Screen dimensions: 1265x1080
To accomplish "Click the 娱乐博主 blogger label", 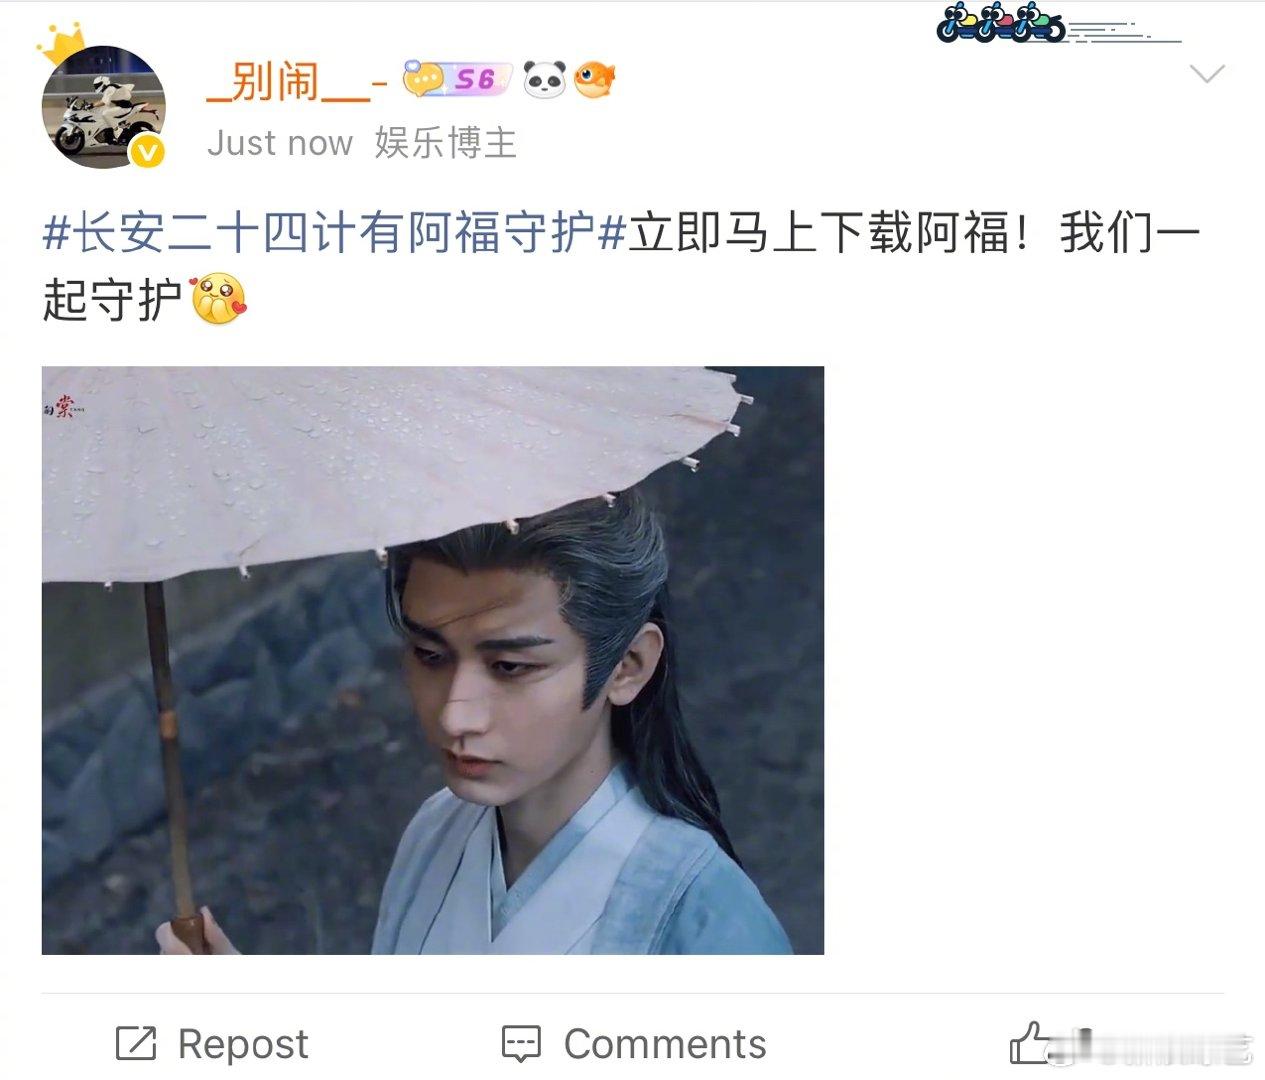I will (446, 143).
